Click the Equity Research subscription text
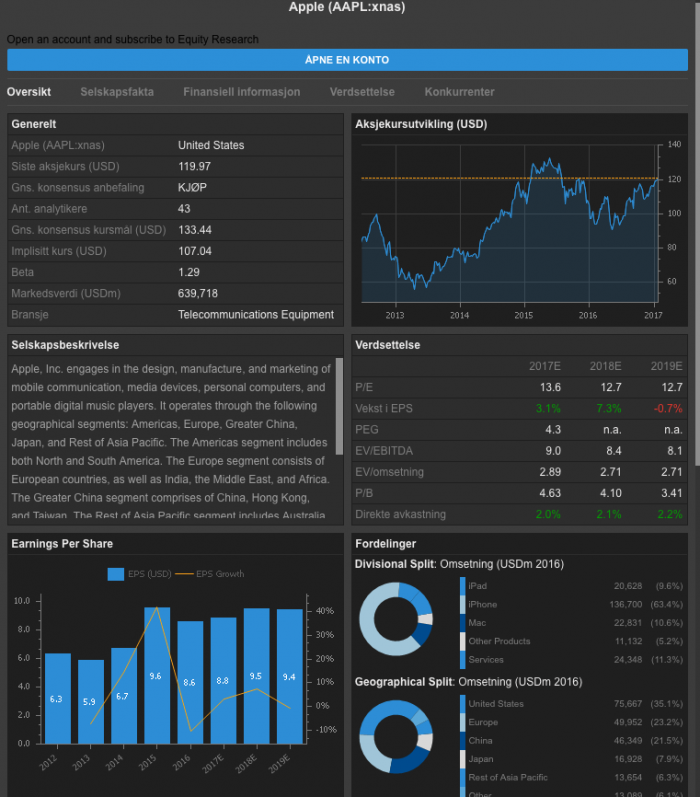Screen dimensions: 700x797 pyautogui.click(x=133, y=40)
